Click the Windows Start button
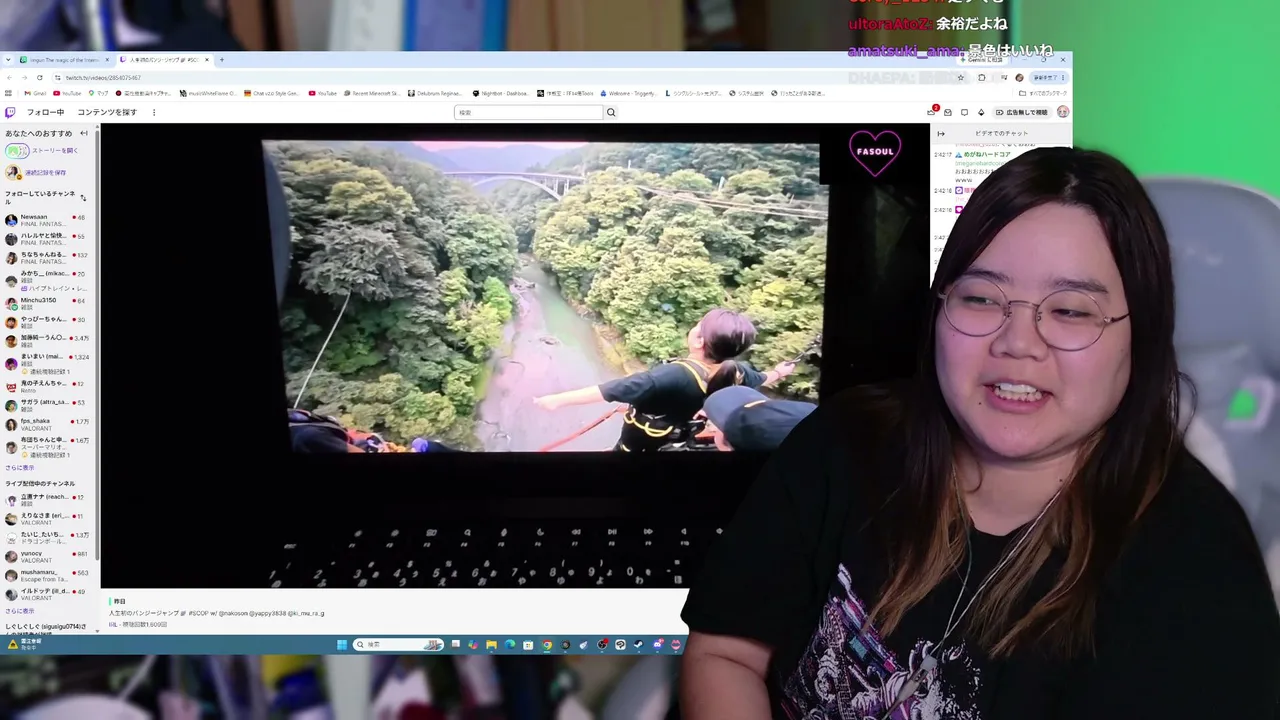The height and width of the screenshot is (720, 1280). click(x=342, y=645)
